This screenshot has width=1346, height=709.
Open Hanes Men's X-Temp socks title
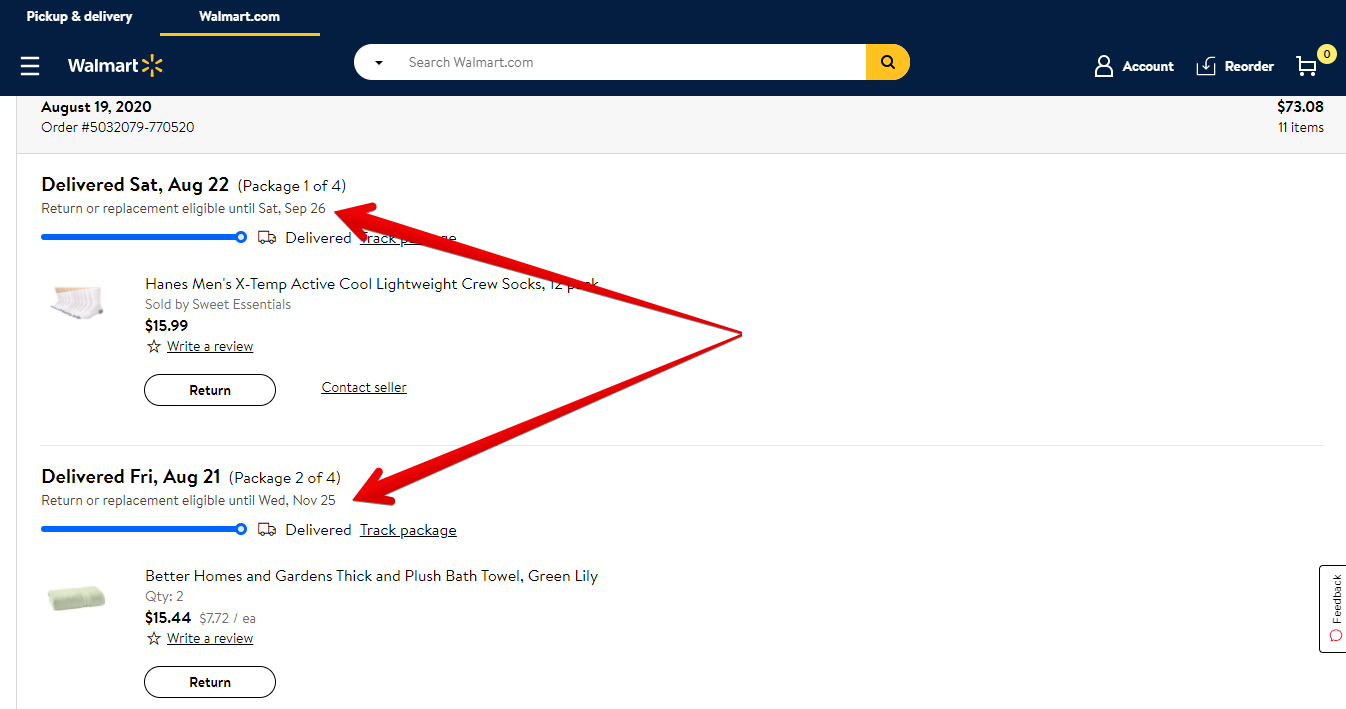point(372,284)
